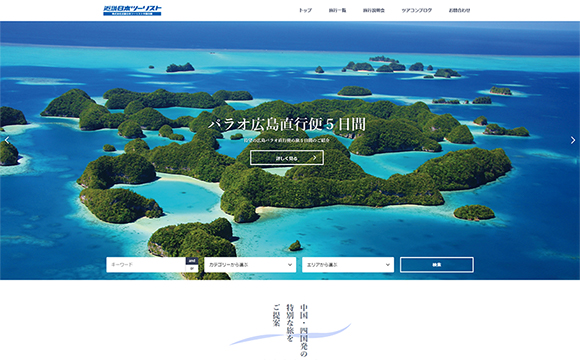Select the 'and' search mode toggle
The image size is (580, 360).
(x=192, y=261)
